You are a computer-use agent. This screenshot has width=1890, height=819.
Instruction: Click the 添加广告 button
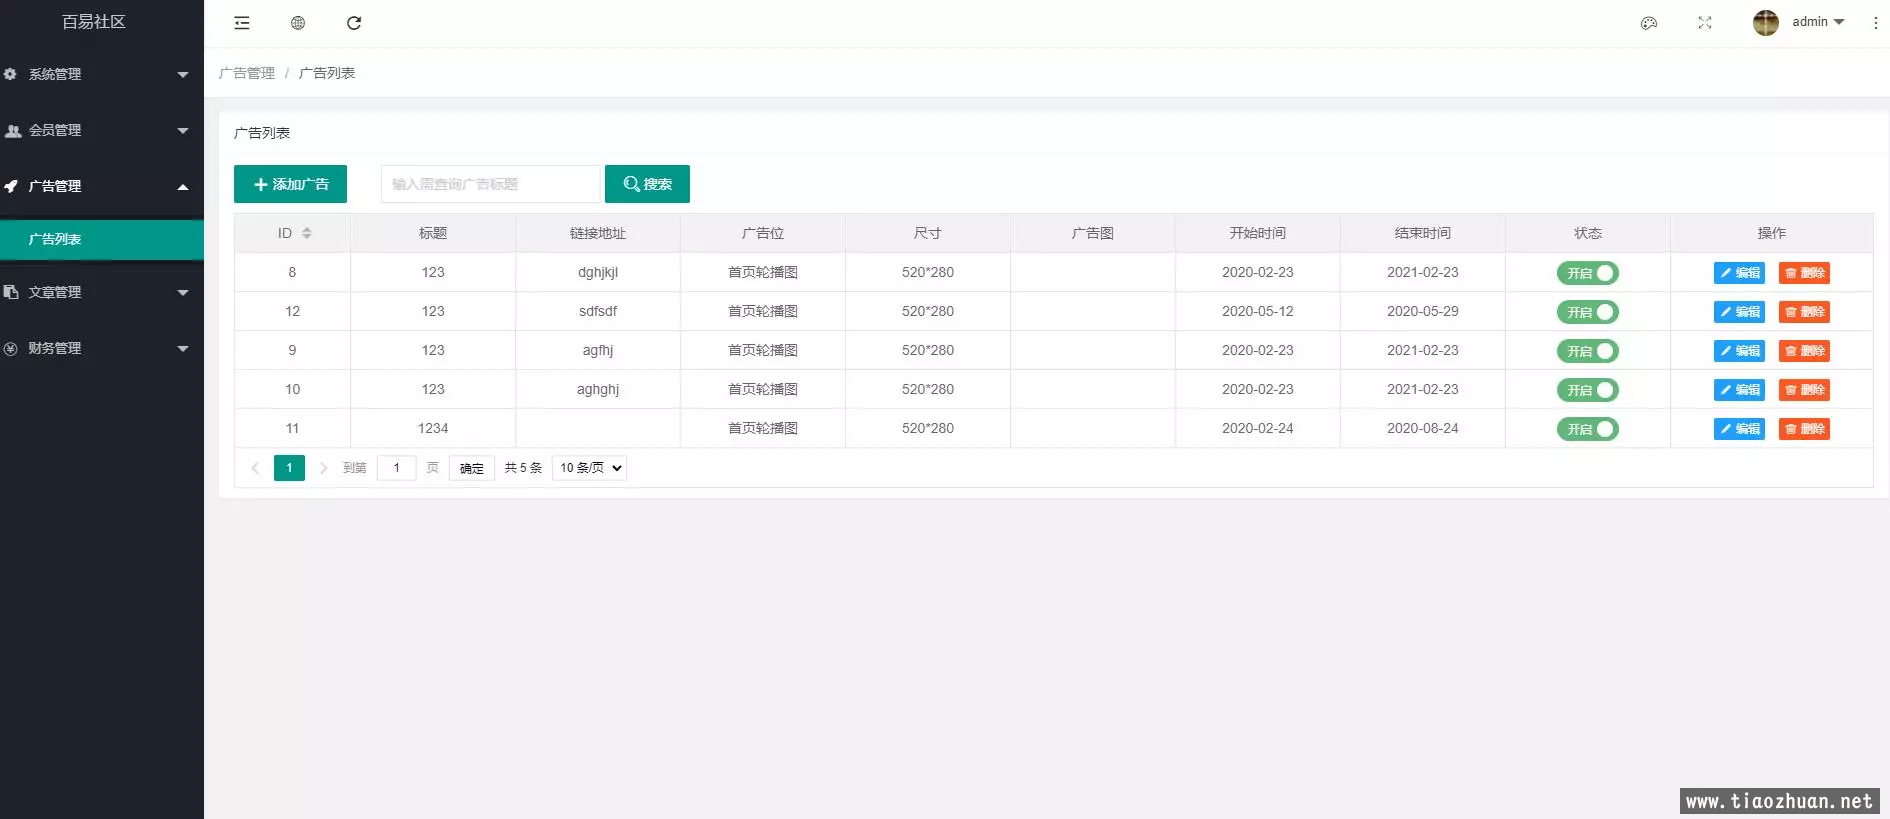tap(290, 184)
